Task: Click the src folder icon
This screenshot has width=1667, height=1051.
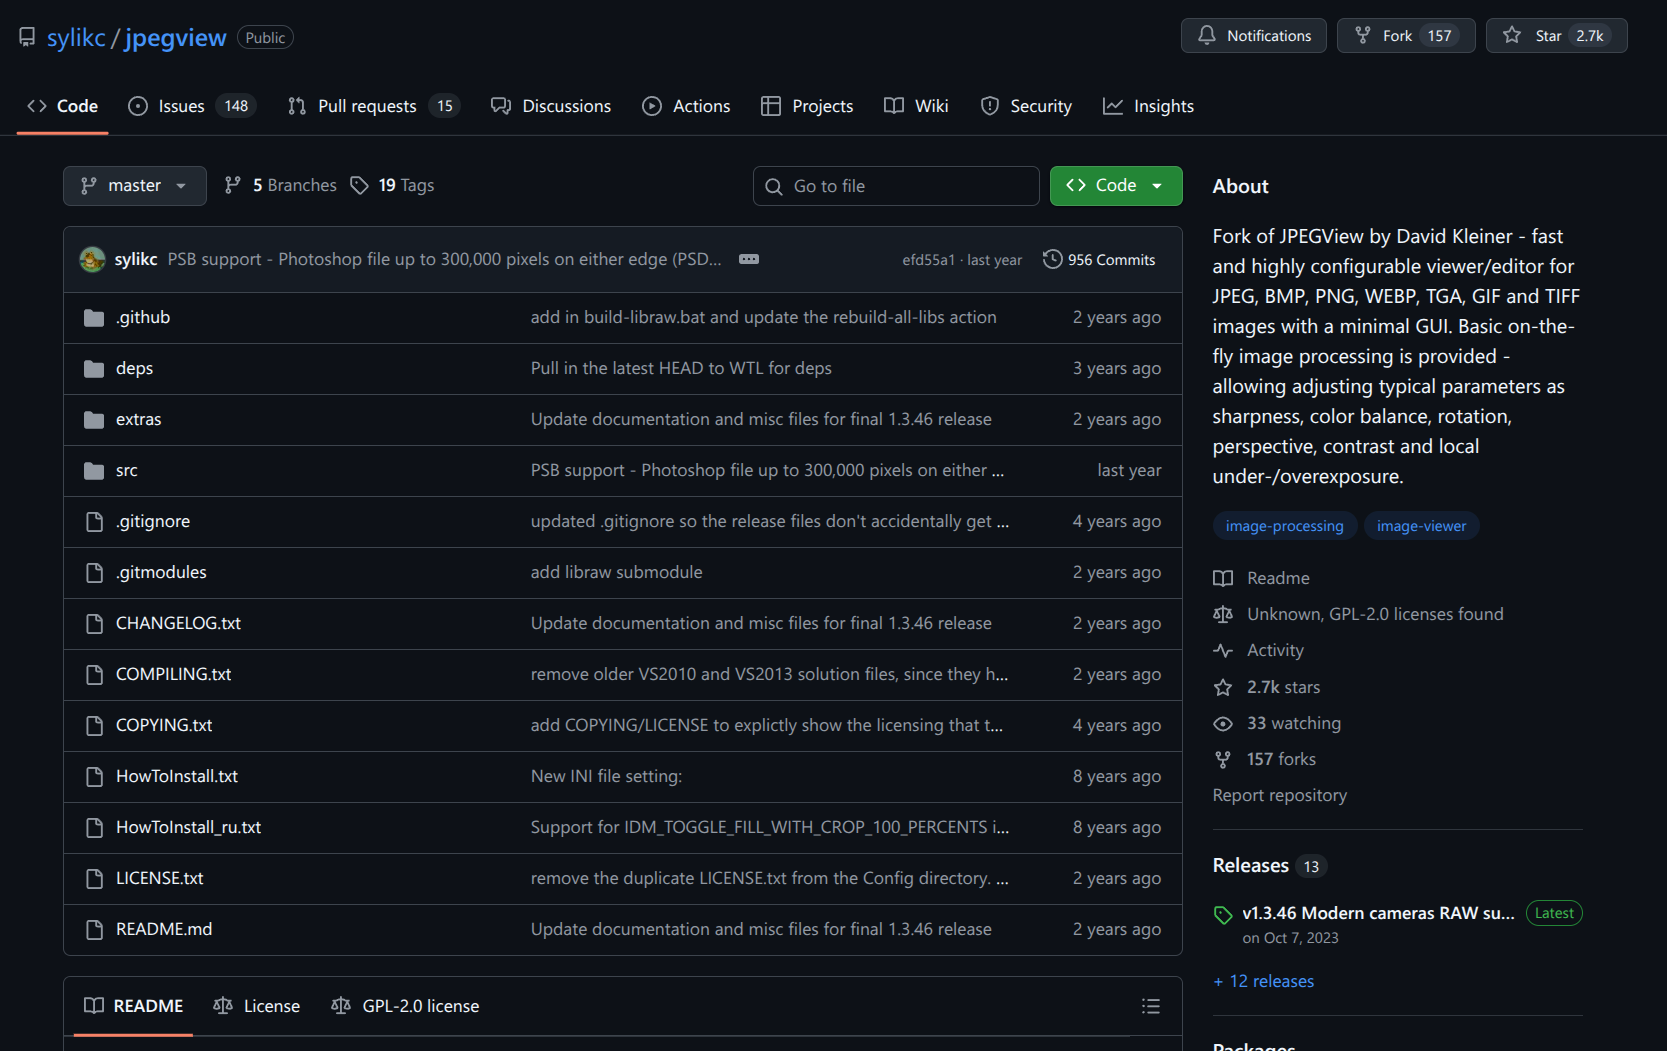Action: tap(94, 471)
